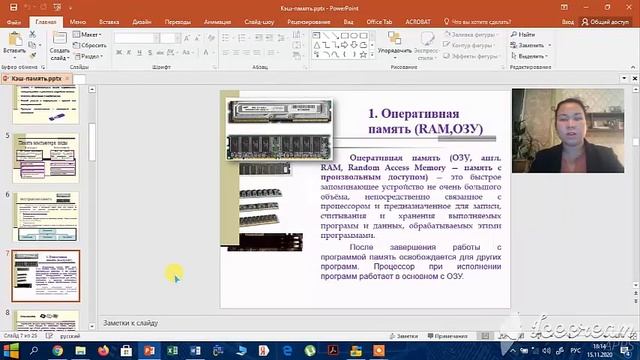
Task: Switch to the Анимация ribbon tab
Action: [x=217, y=22]
